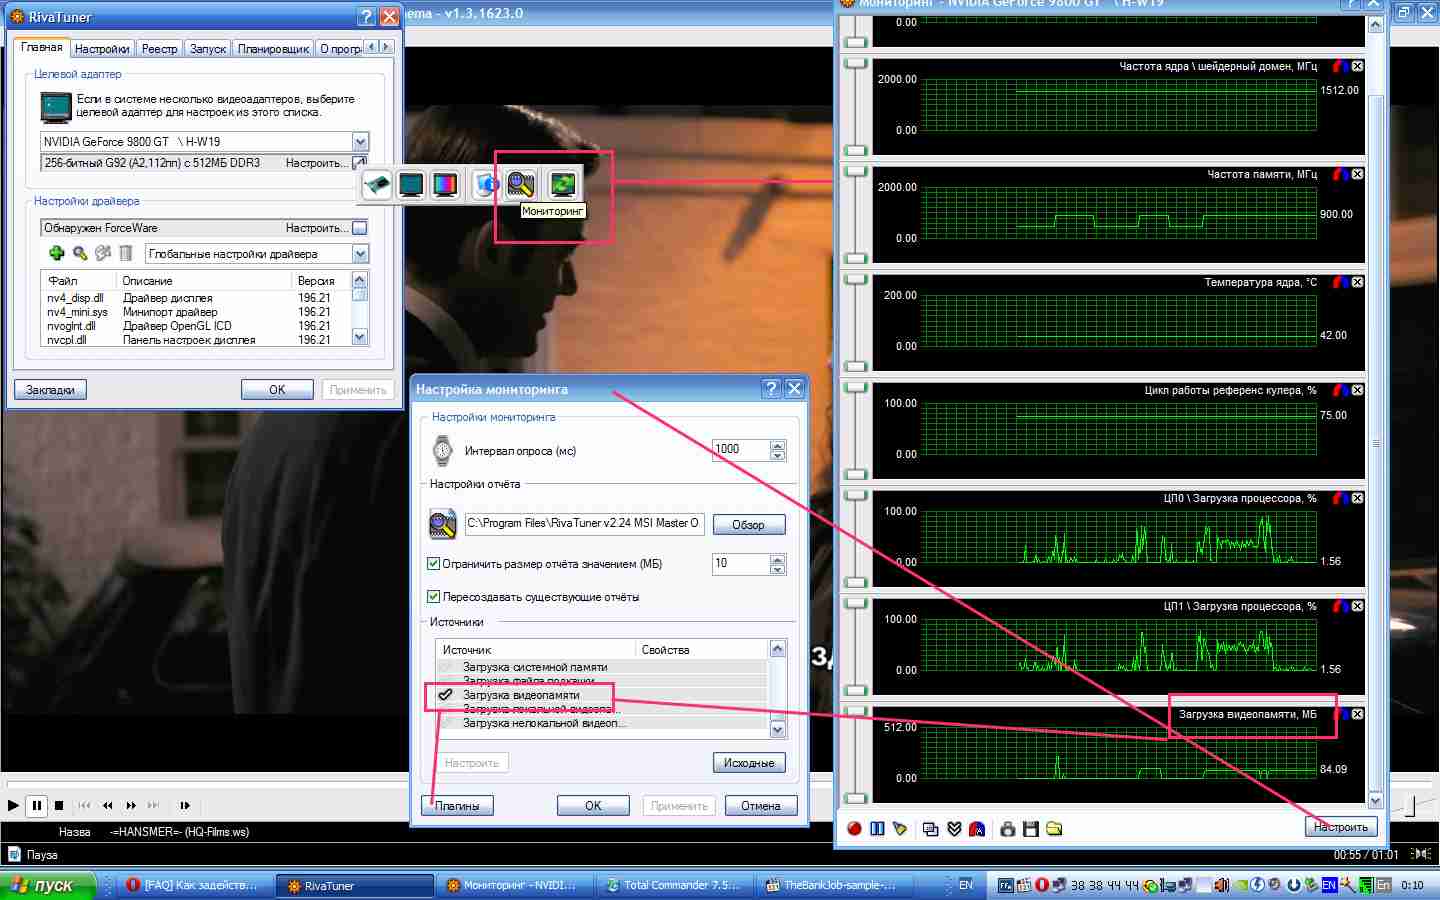Switch to the Планировщик tab

pyautogui.click(x=273, y=49)
